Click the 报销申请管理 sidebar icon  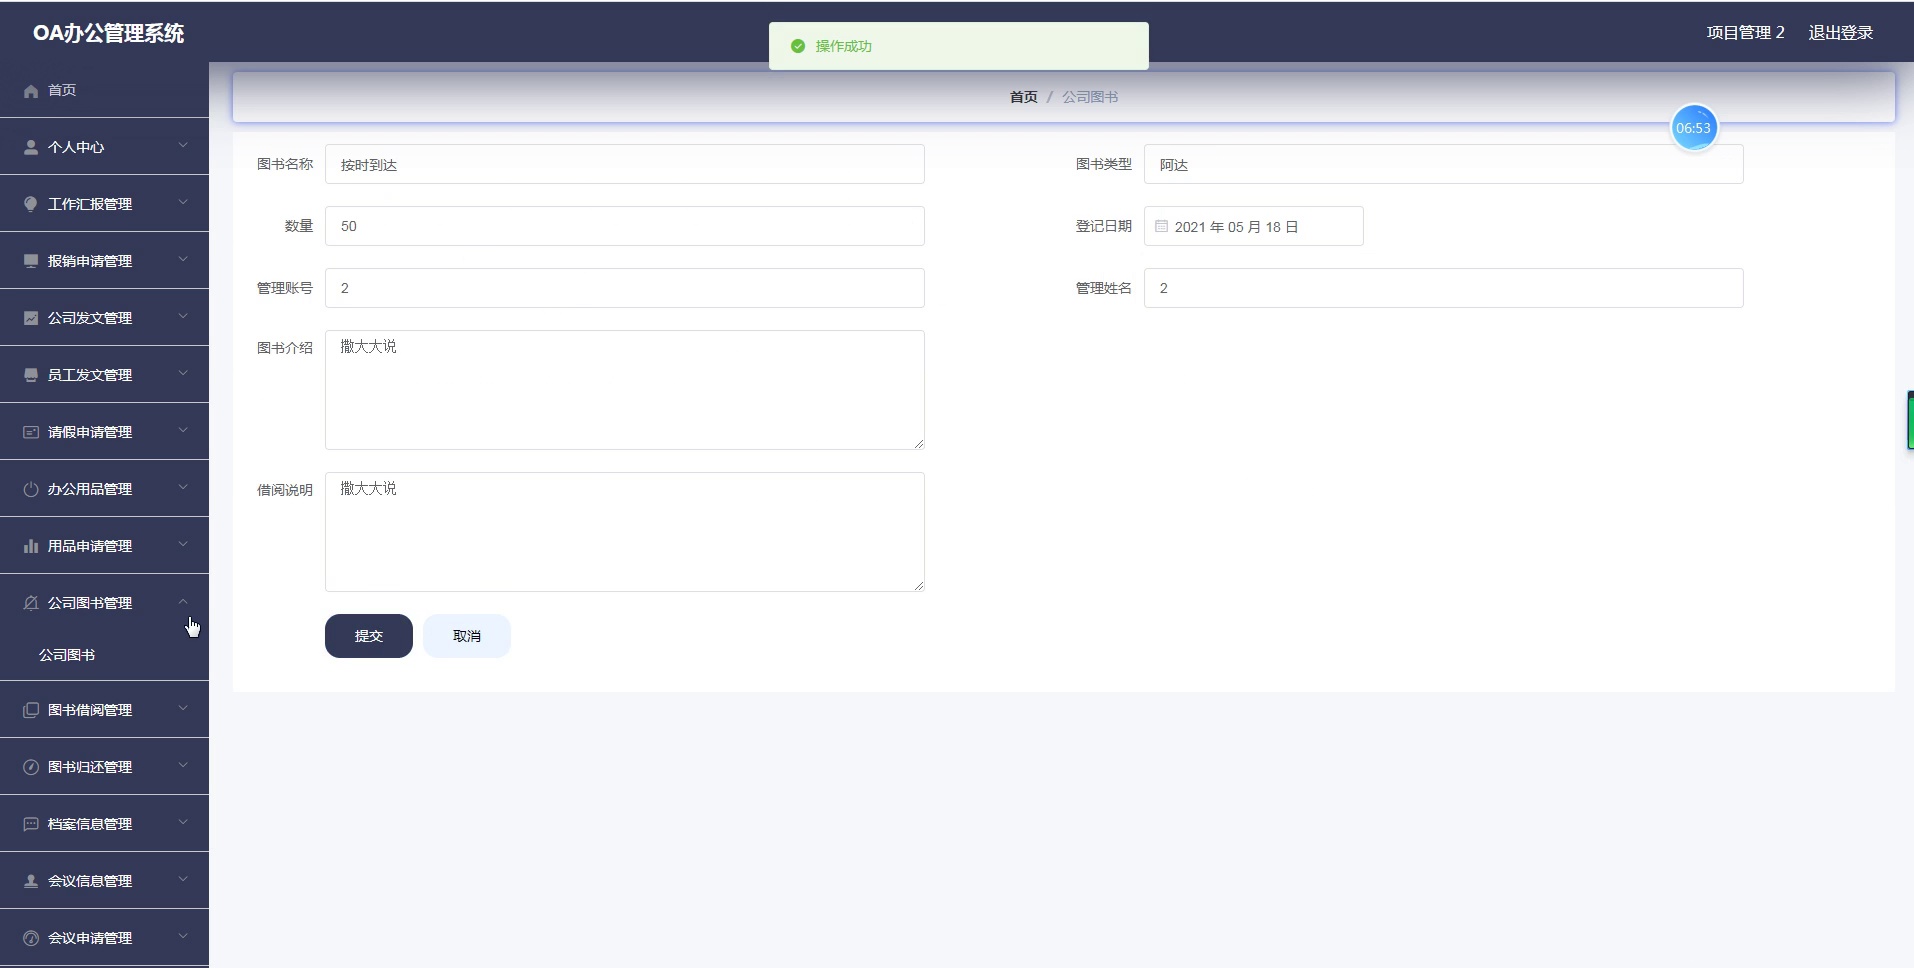point(29,260)
